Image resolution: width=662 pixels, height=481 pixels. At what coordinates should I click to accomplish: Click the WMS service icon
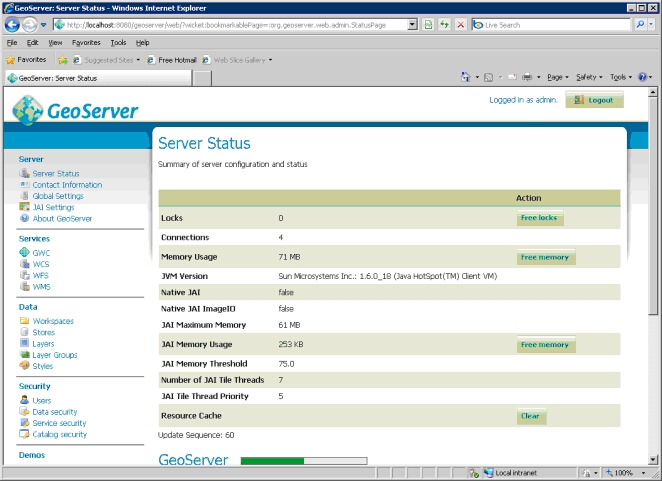click(24, 286)
